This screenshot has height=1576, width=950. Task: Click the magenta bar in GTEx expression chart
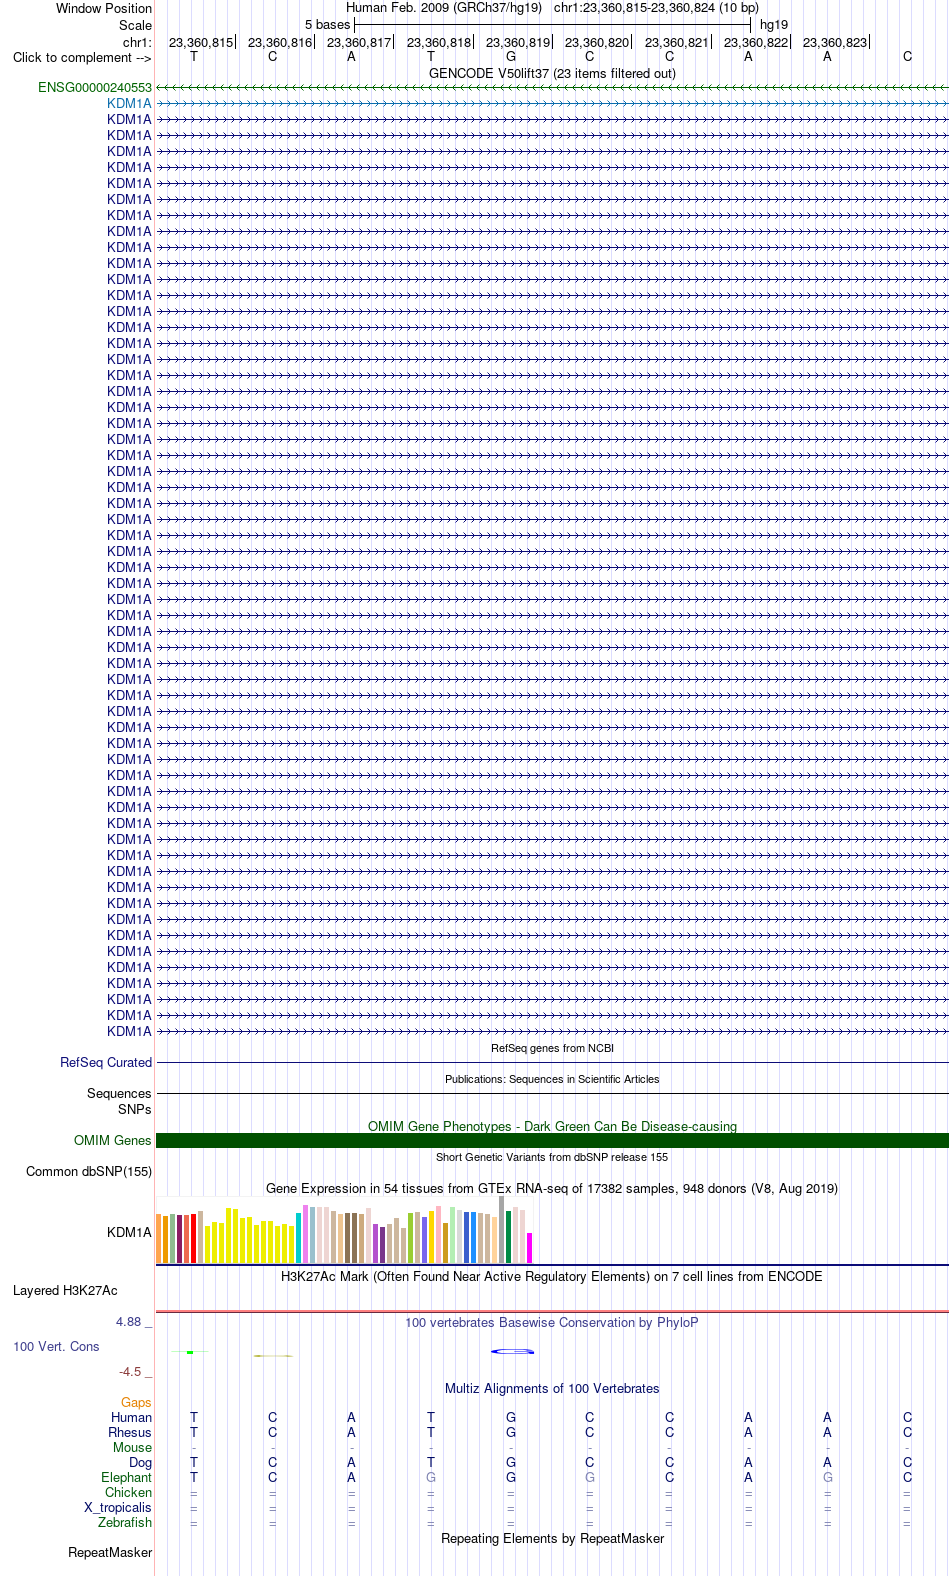[530, 1248]
